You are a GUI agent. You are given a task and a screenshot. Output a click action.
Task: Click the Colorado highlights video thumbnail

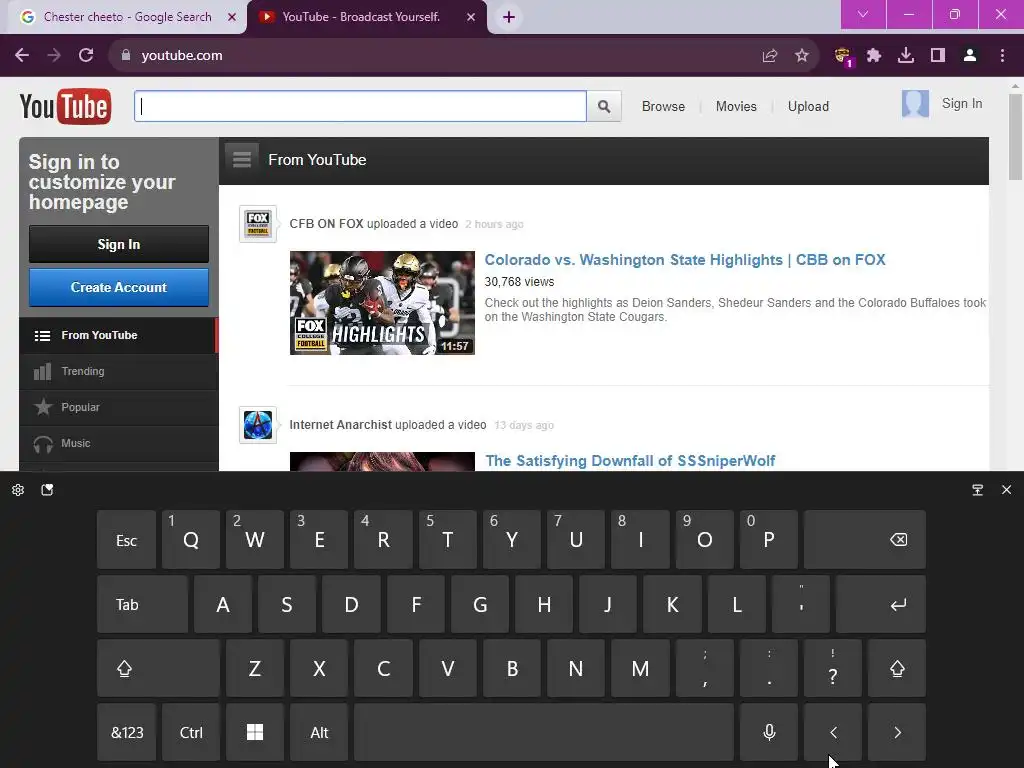382,303
